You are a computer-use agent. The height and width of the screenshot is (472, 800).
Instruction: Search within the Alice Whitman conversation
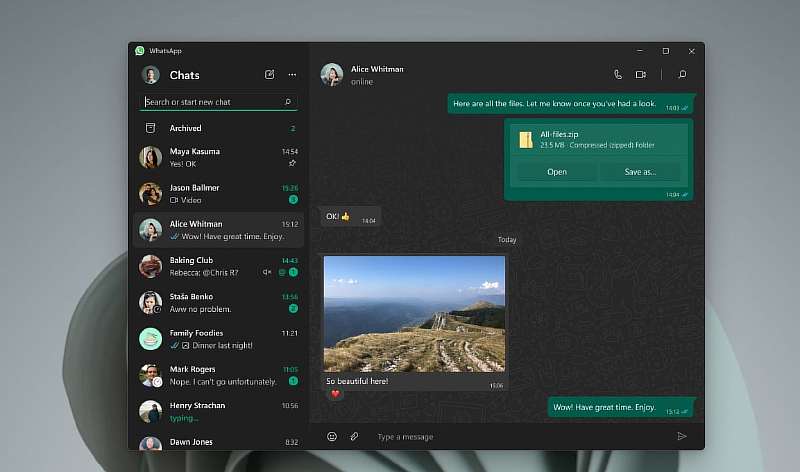point(682,75)
